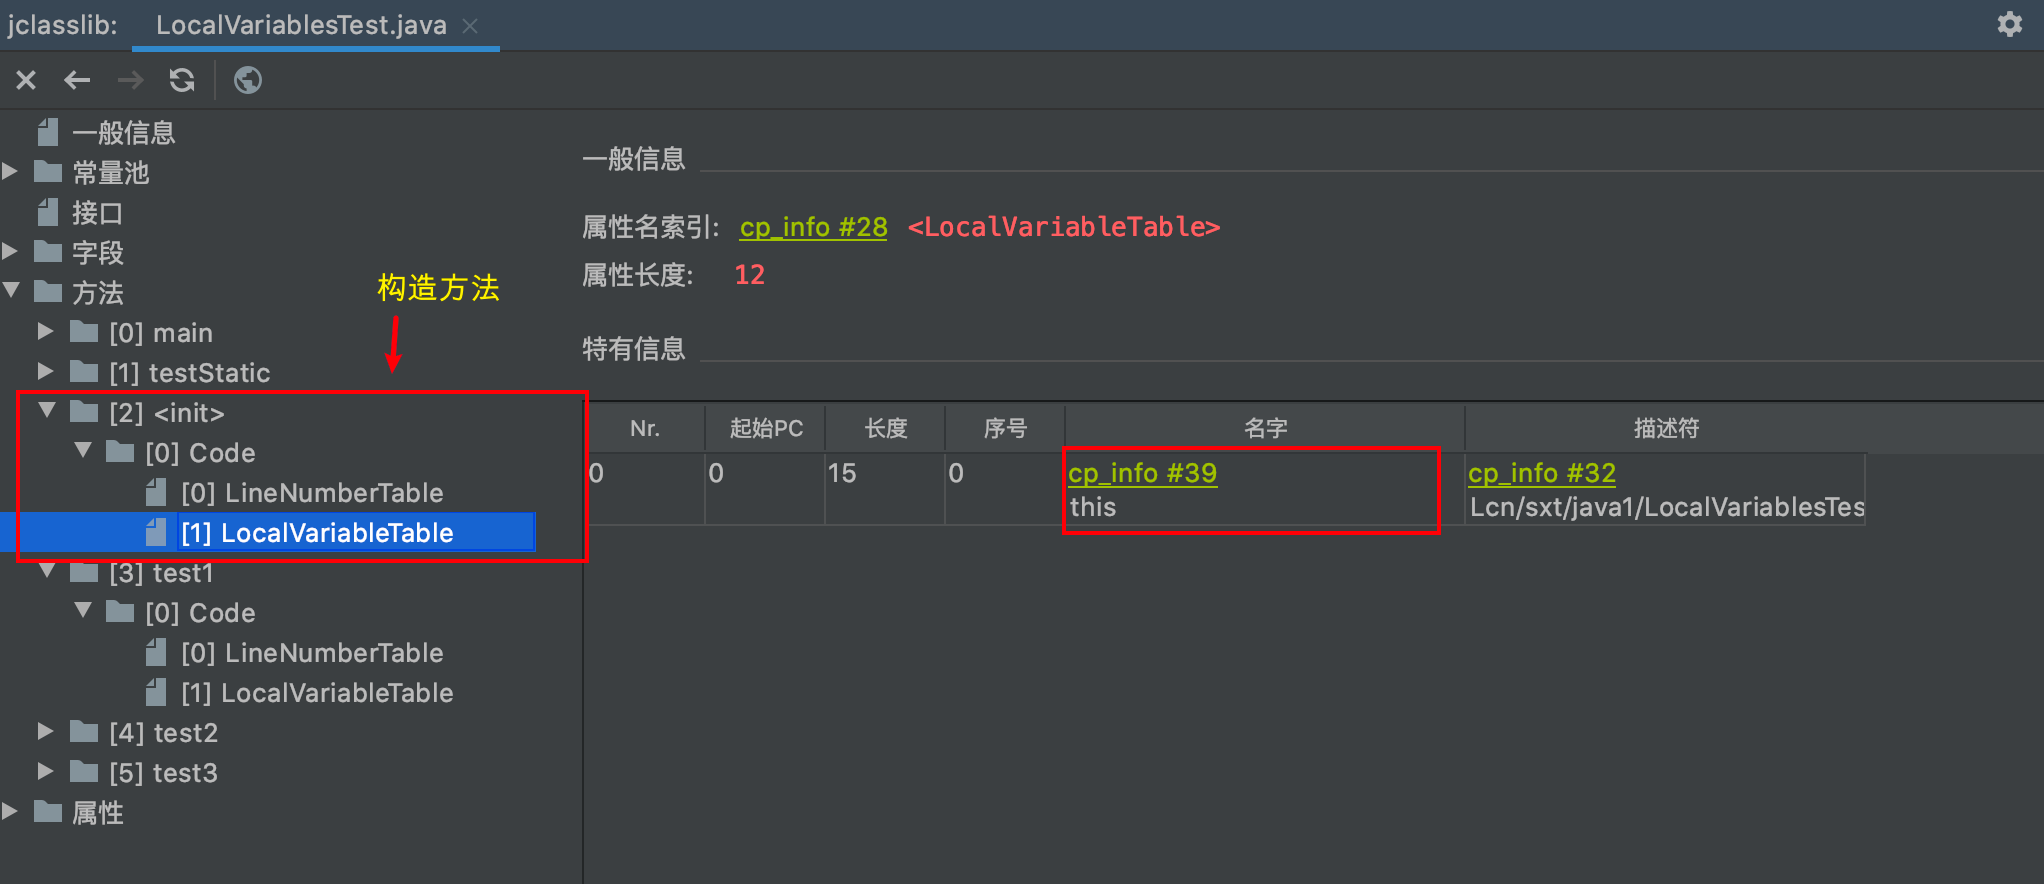Open [1] LocalVariableTable under test1
Viewport: 2044px width, 884px height.
[317, 692]
